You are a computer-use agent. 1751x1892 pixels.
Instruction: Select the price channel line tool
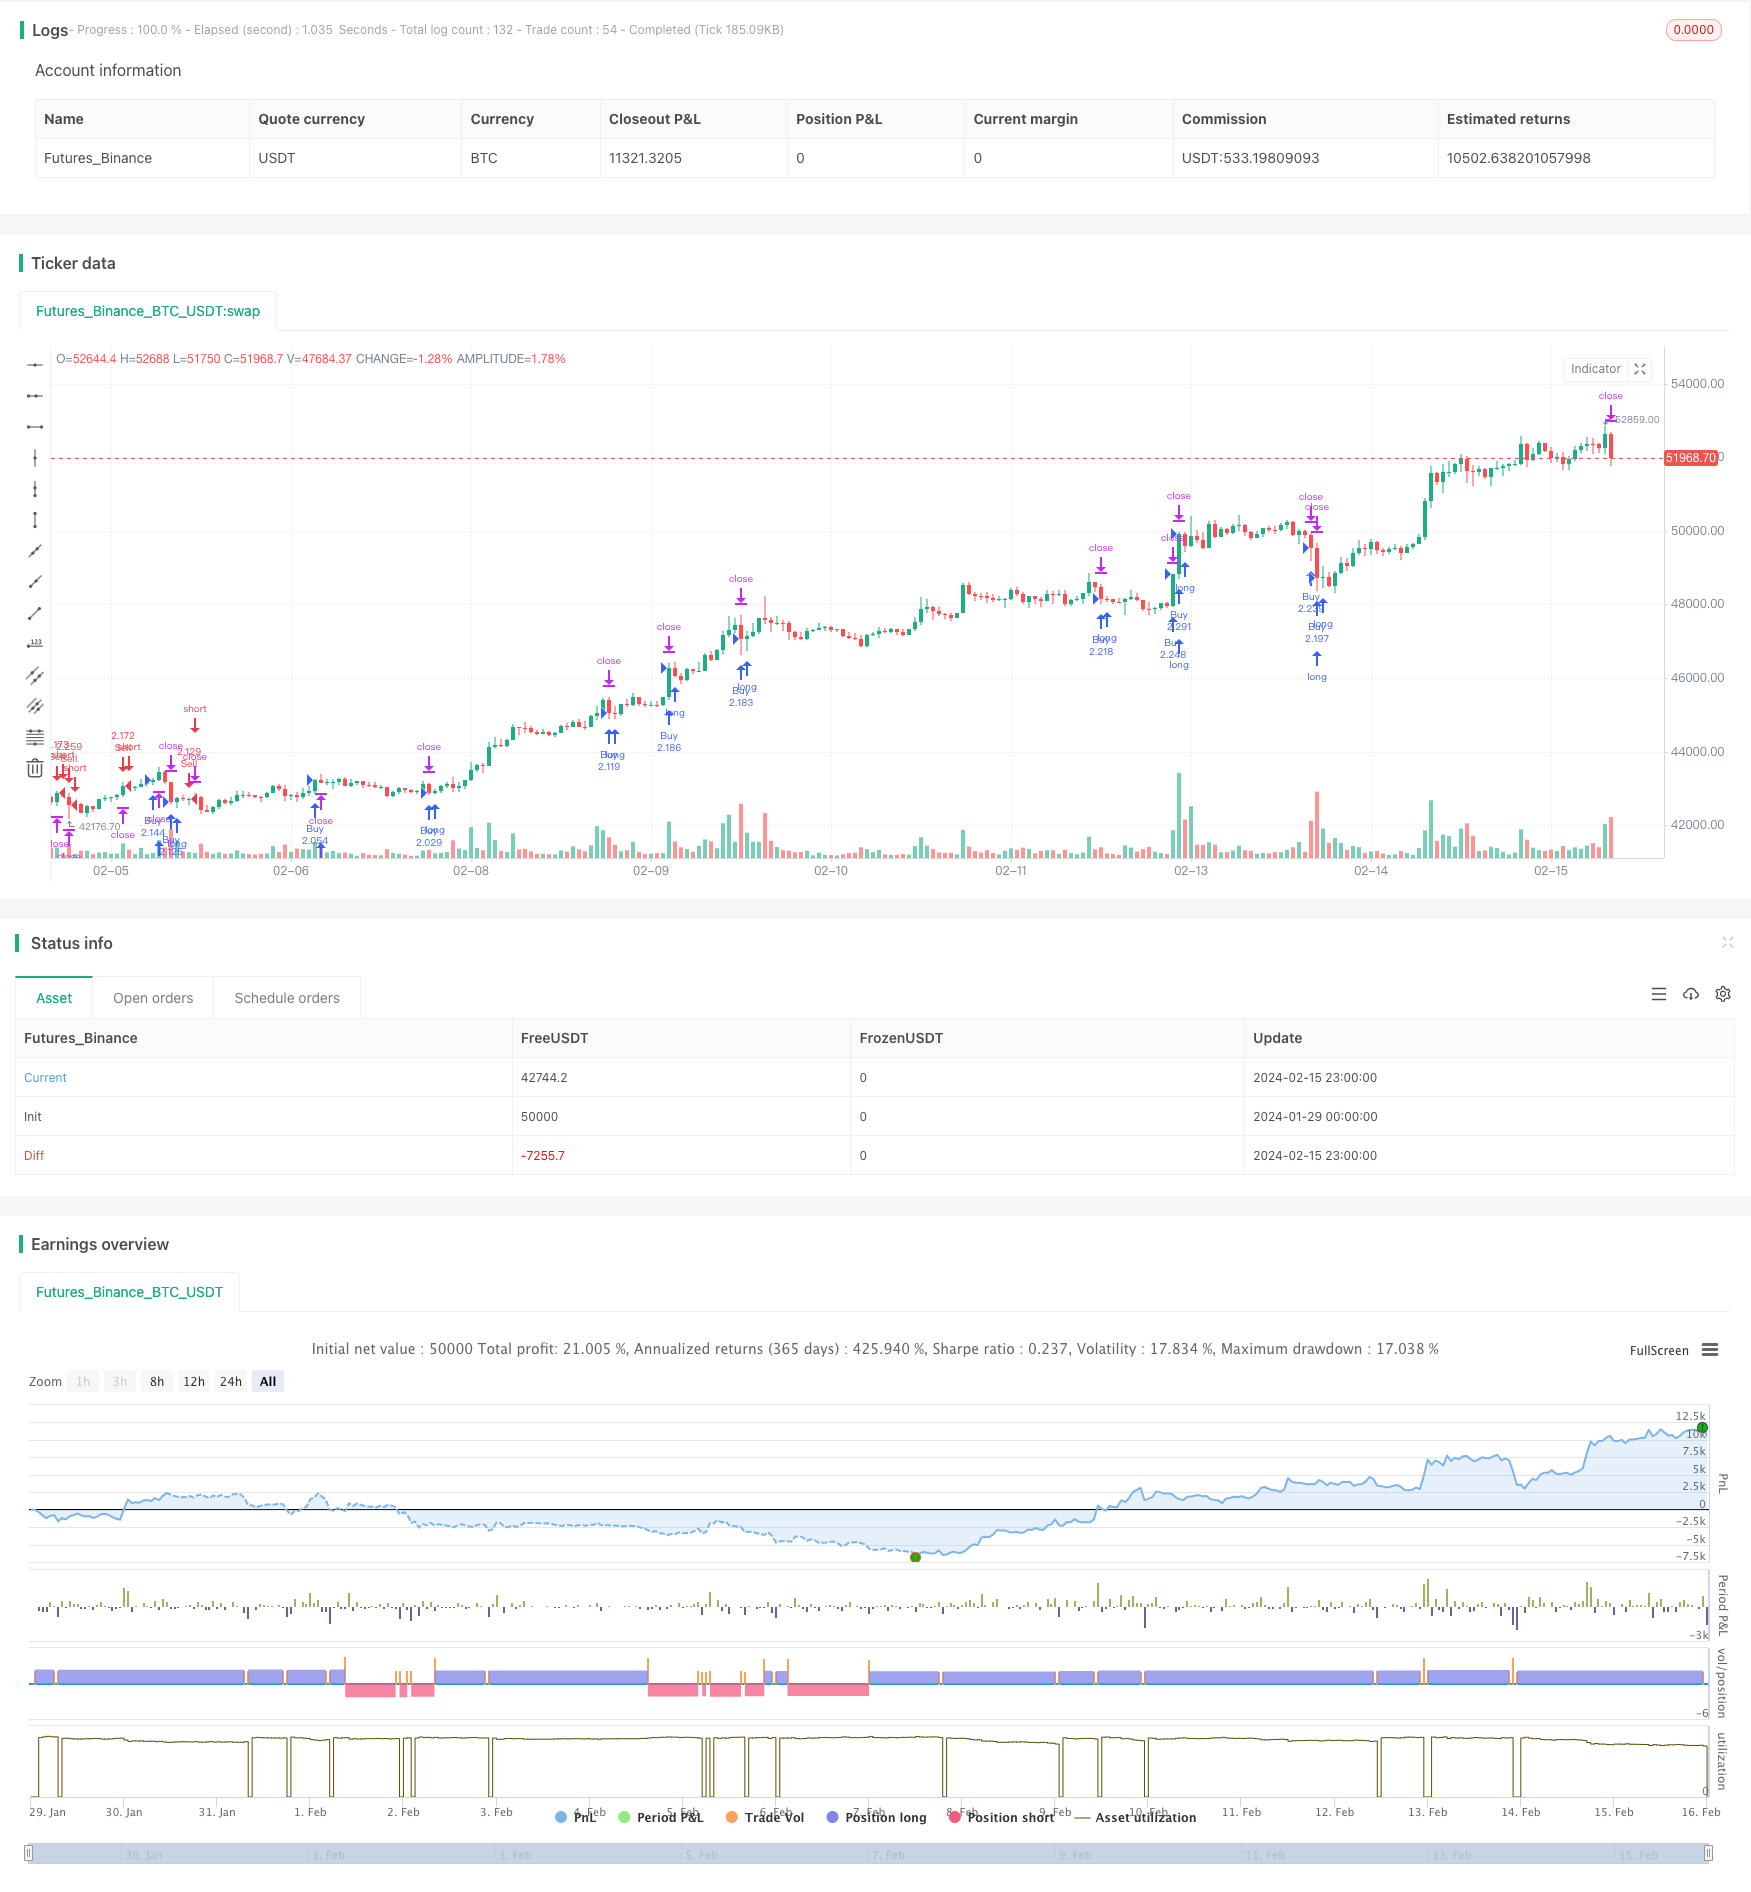(35, 675)
